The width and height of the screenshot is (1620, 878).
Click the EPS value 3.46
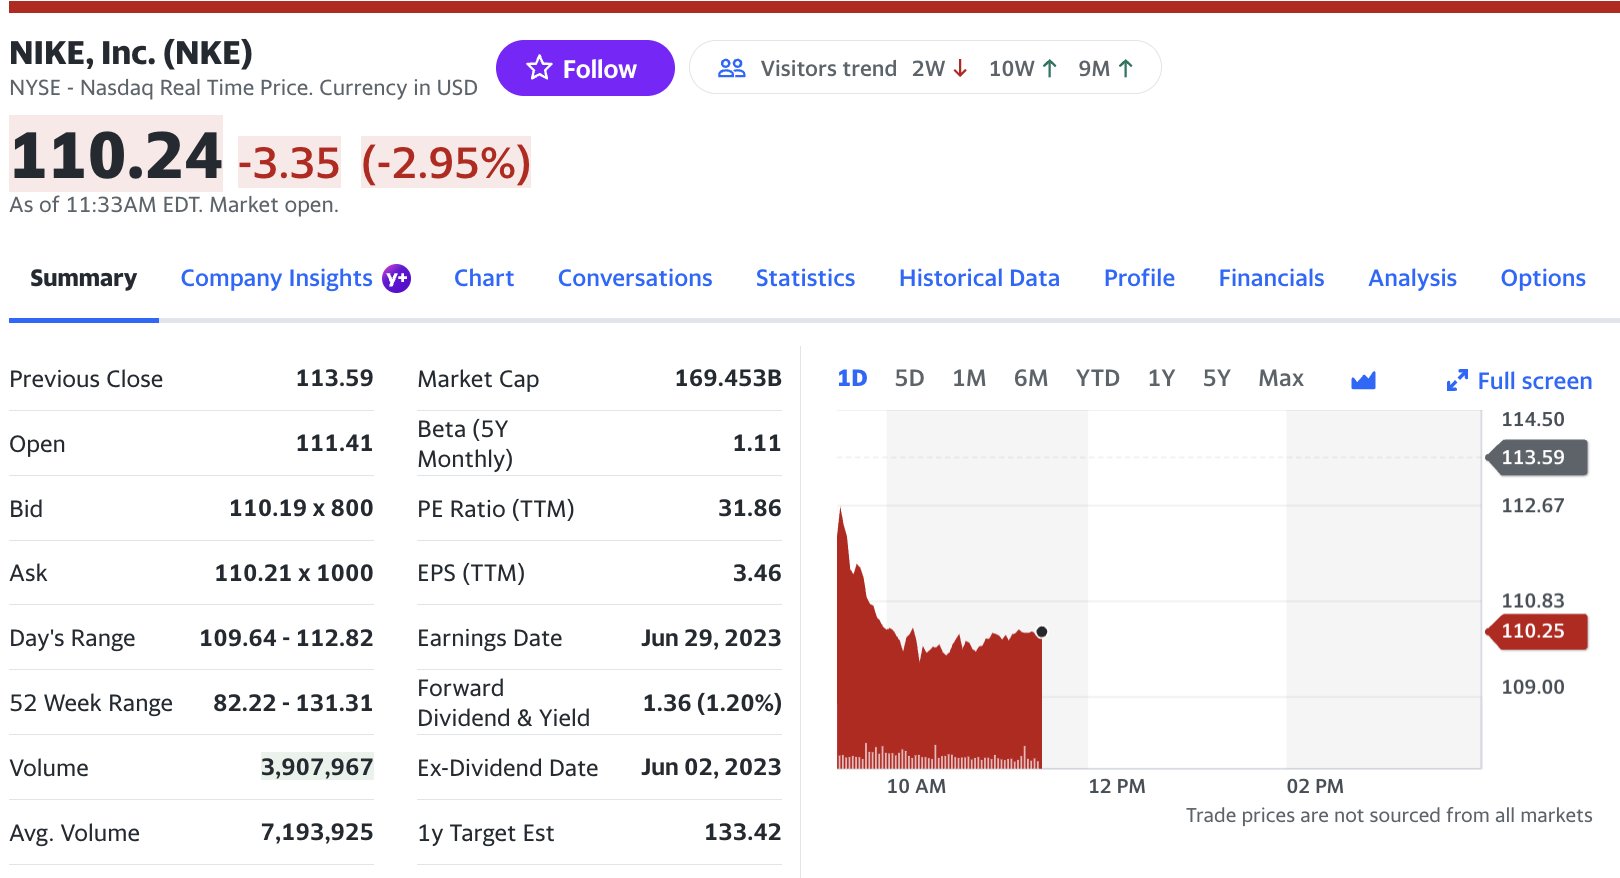(x=757, y=573)
